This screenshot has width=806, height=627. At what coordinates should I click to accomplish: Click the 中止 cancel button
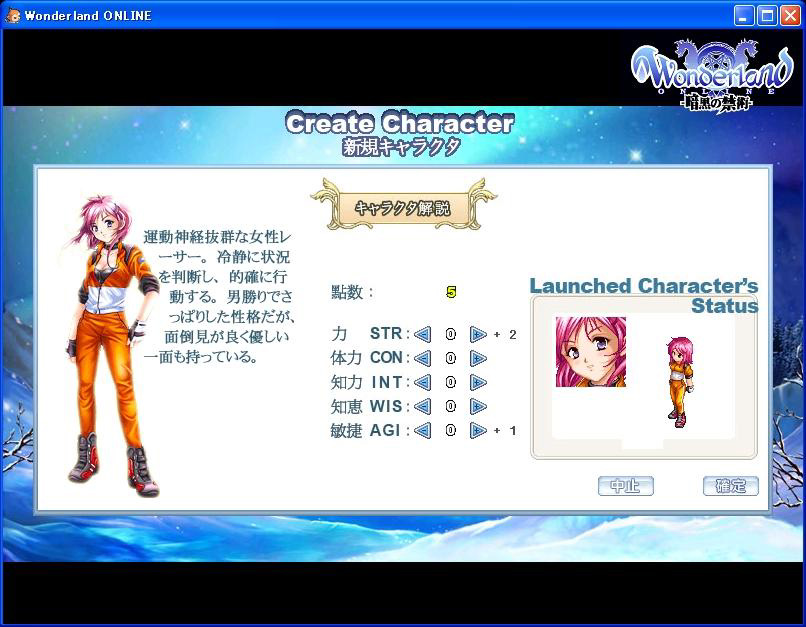[x=626, y=486]
